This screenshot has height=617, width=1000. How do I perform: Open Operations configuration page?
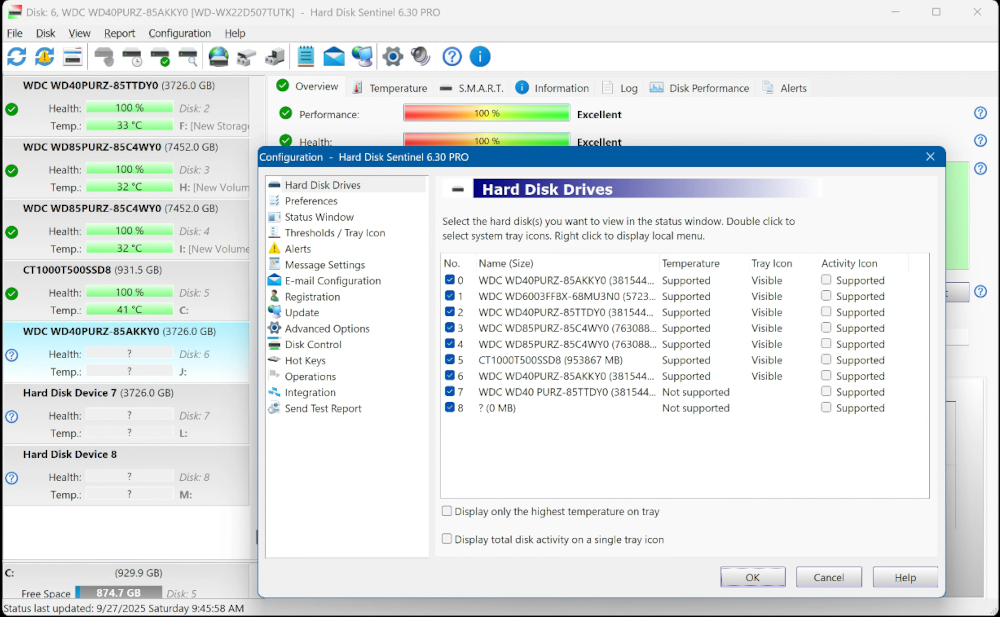[310, 376]
